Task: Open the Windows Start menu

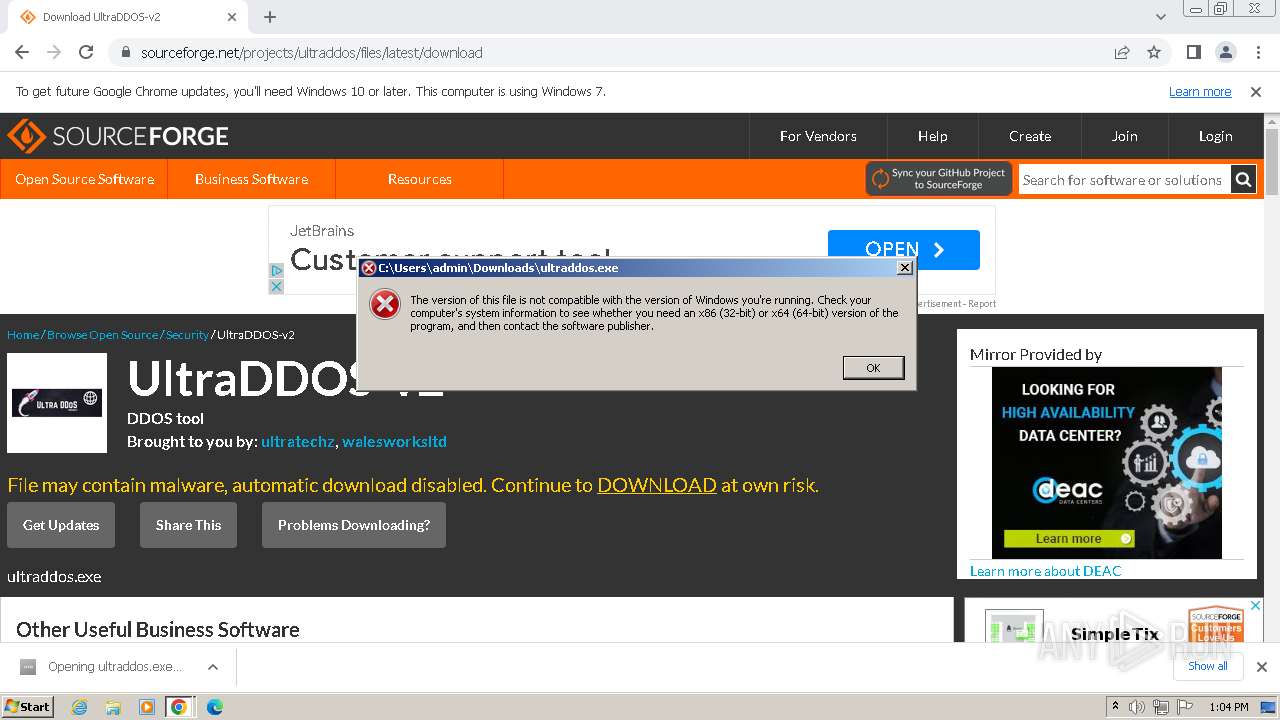Action: [x=28, y=706]
